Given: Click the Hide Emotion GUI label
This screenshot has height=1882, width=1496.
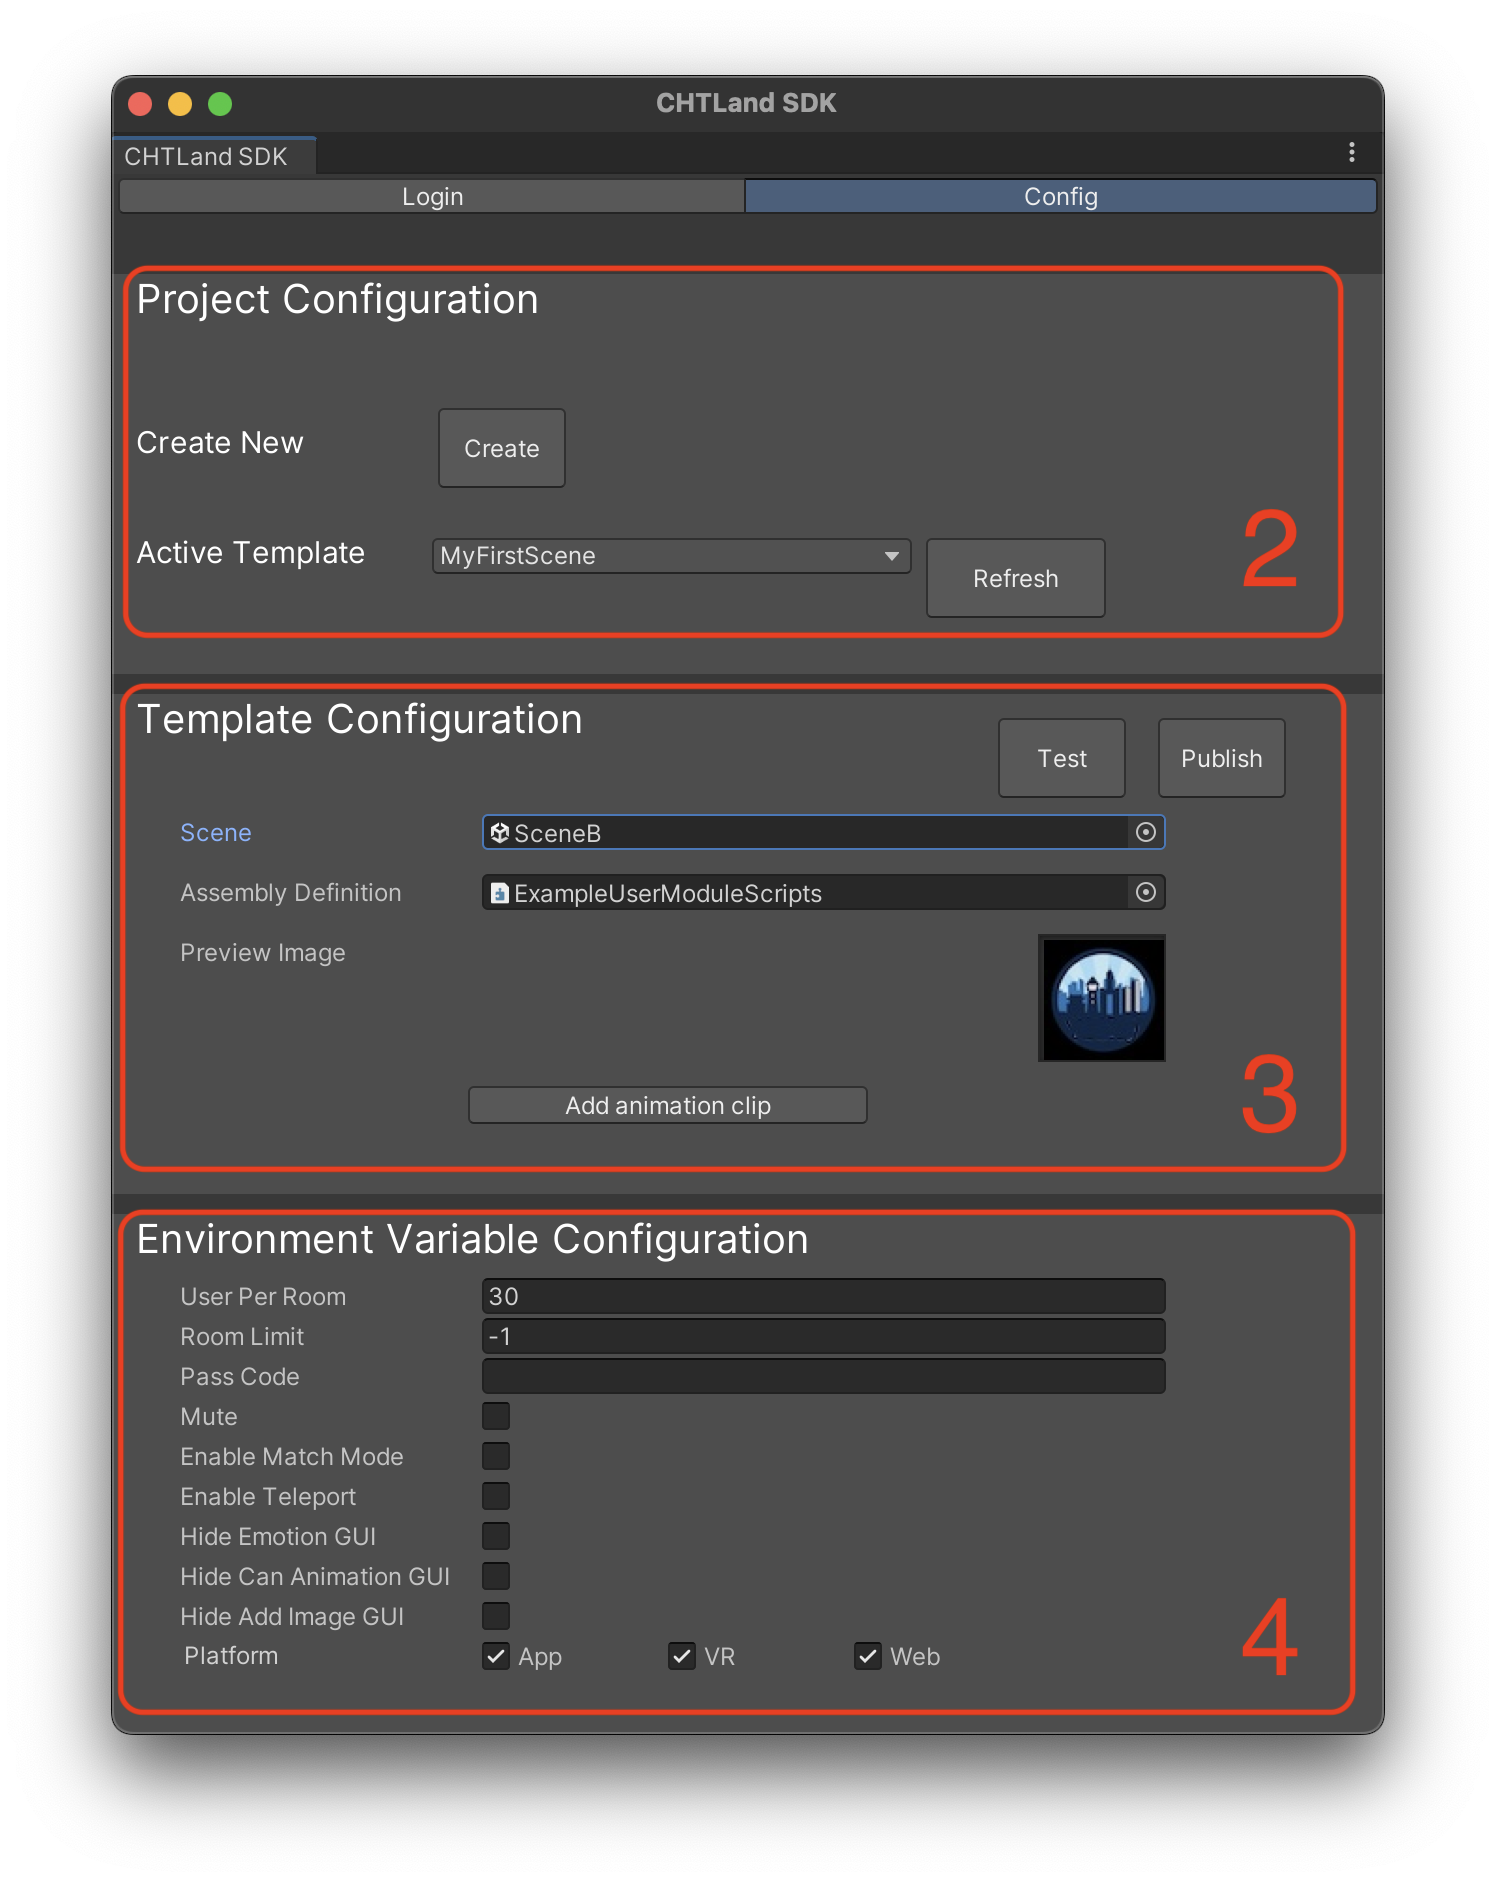Looking at the screenshot, I should [278, 1536].
